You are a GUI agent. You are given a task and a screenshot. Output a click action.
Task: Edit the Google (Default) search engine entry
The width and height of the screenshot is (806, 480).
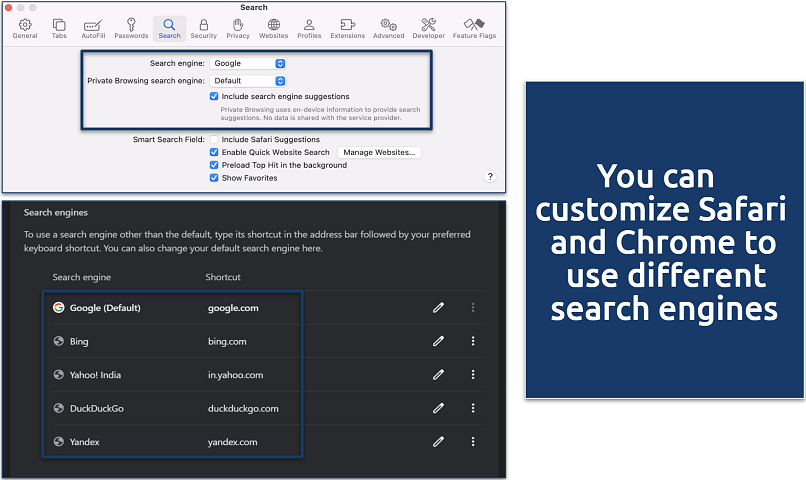click(x=438, y=308)
